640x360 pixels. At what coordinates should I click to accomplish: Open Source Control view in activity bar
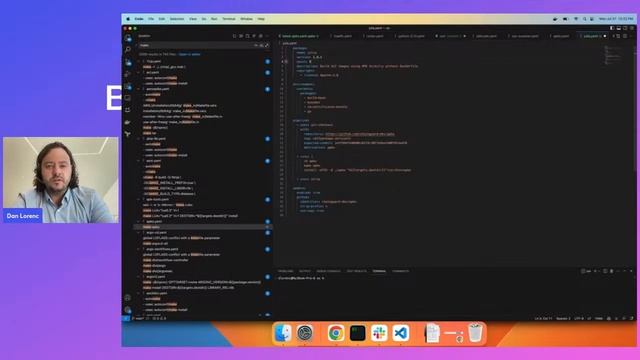click(x=128, y=62)
